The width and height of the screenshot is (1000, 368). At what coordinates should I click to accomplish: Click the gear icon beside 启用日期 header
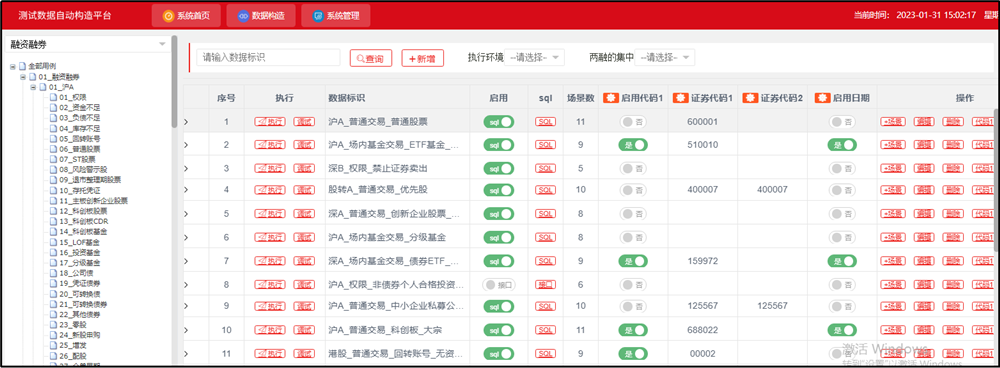(822, 98)
